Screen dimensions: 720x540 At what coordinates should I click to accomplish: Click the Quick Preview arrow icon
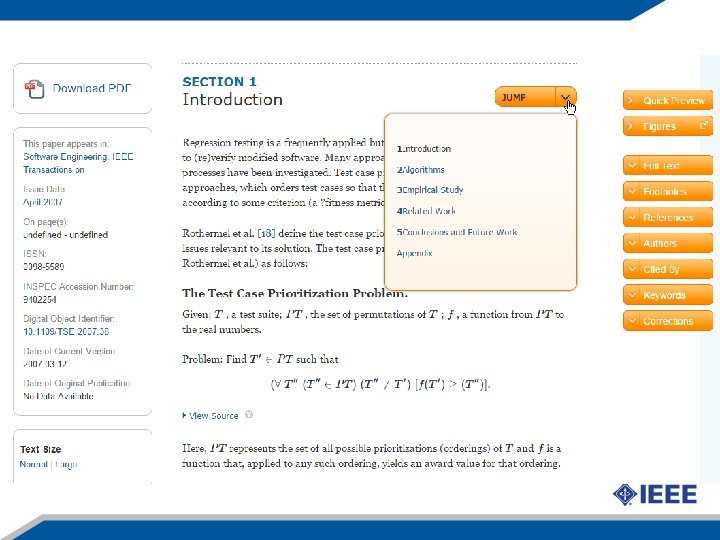coord(631,100)
